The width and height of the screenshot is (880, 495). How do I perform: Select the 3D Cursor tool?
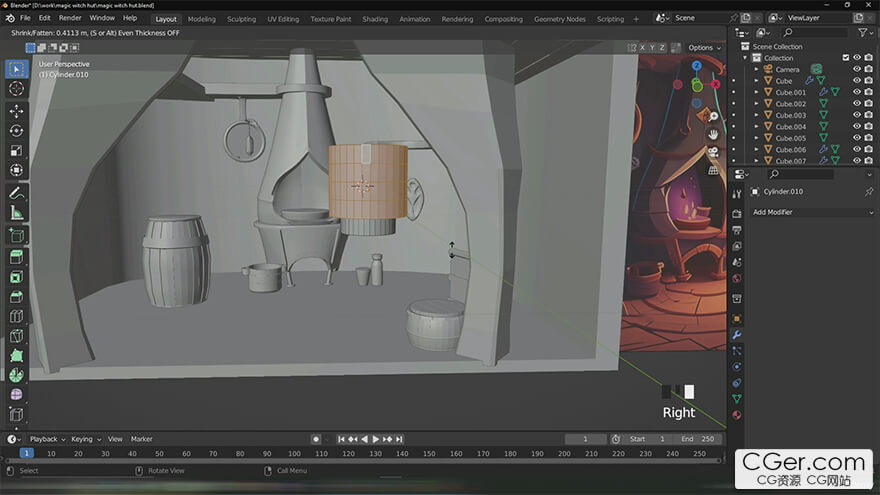16,89
